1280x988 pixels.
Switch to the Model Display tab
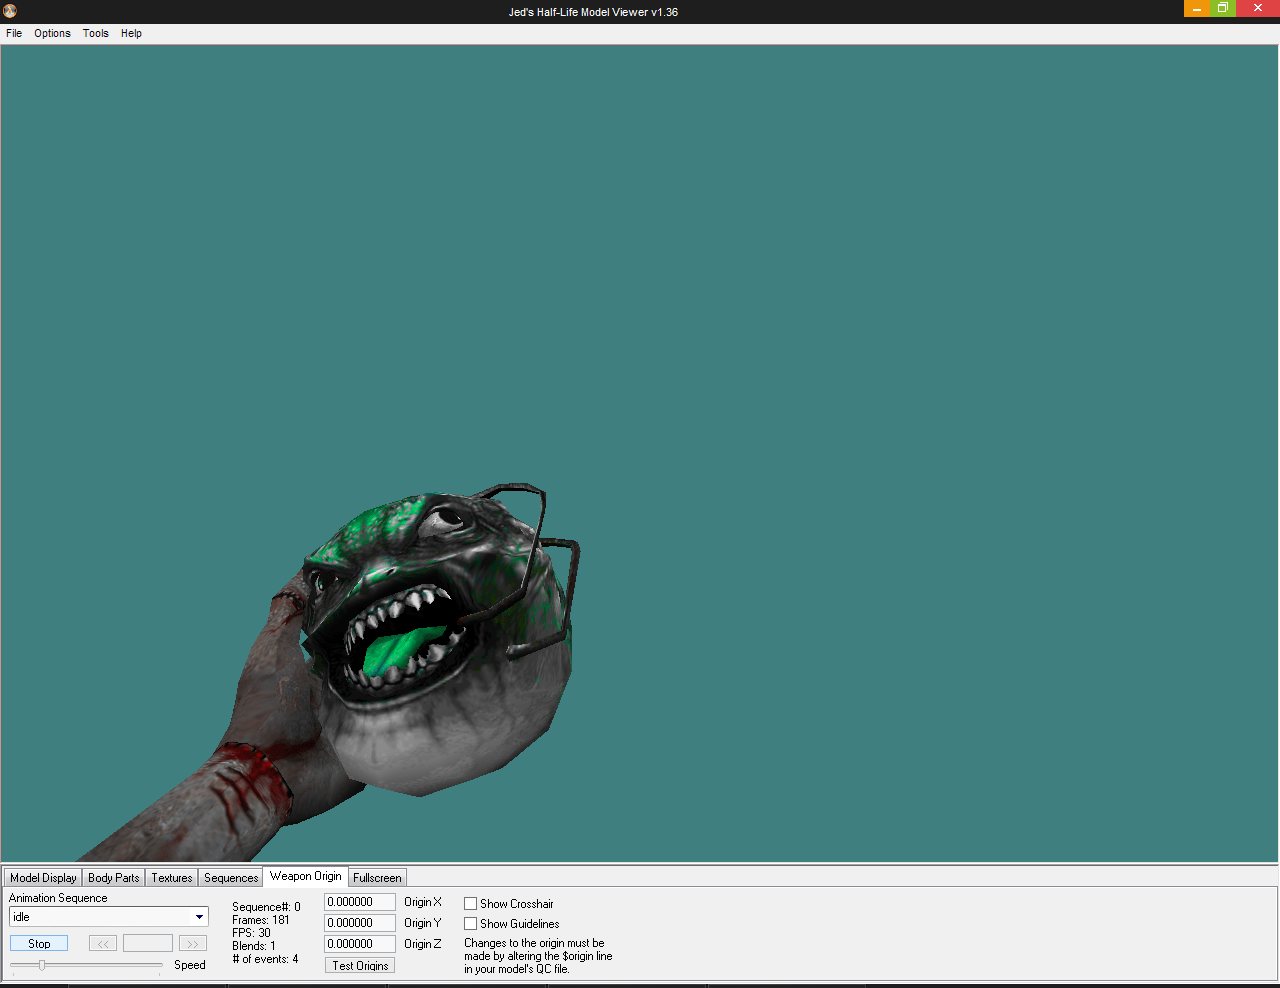coord(43,878)
